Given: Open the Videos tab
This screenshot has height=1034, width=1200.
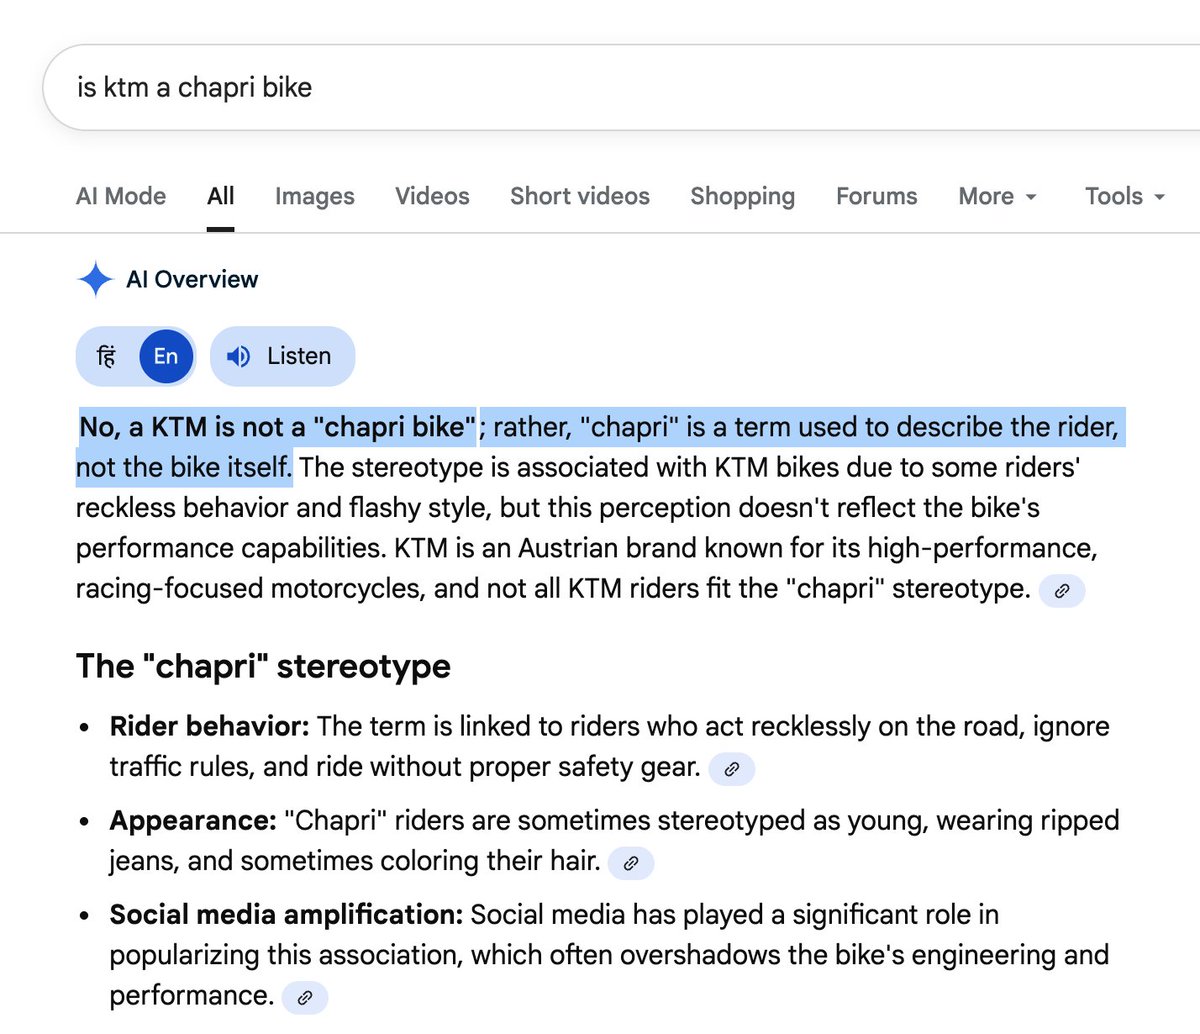Looking at the screenshot, I should (432, 196).
